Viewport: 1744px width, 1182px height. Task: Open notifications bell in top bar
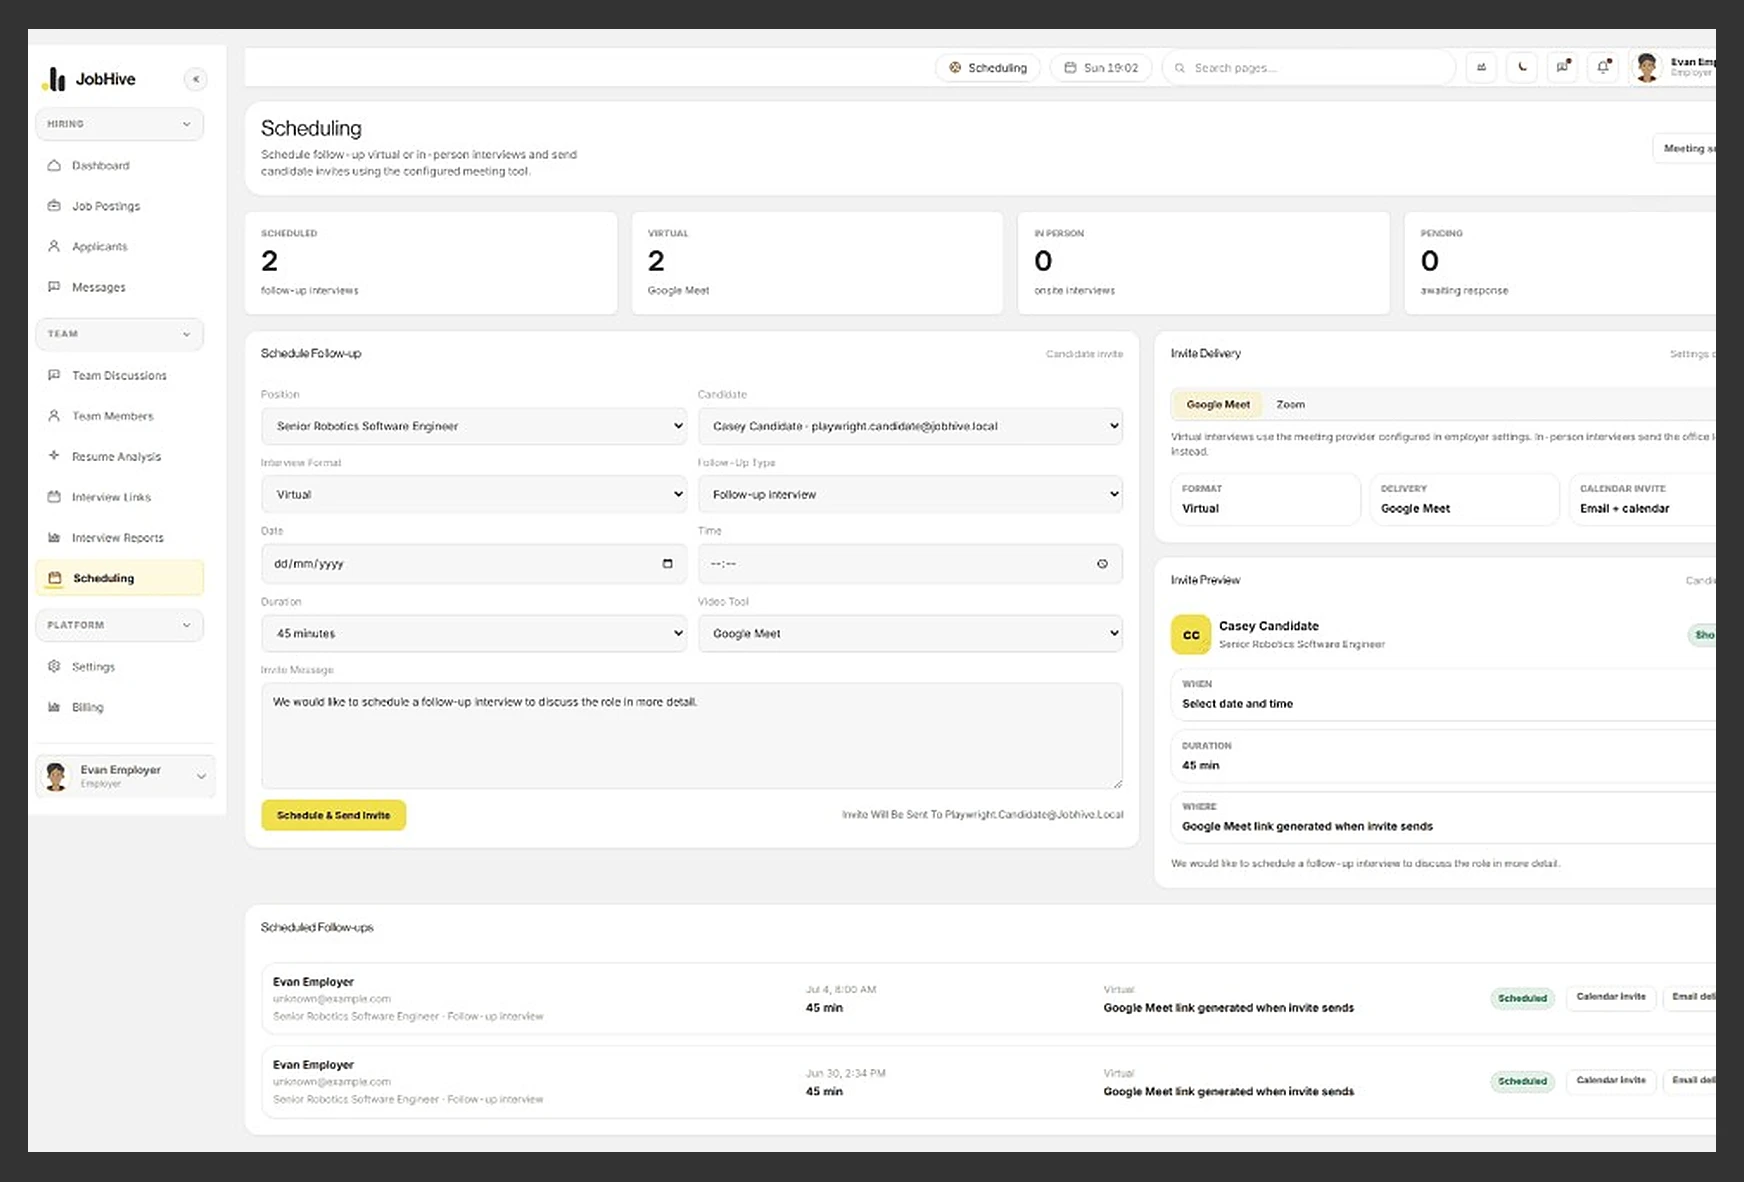tap(1603, 67)
